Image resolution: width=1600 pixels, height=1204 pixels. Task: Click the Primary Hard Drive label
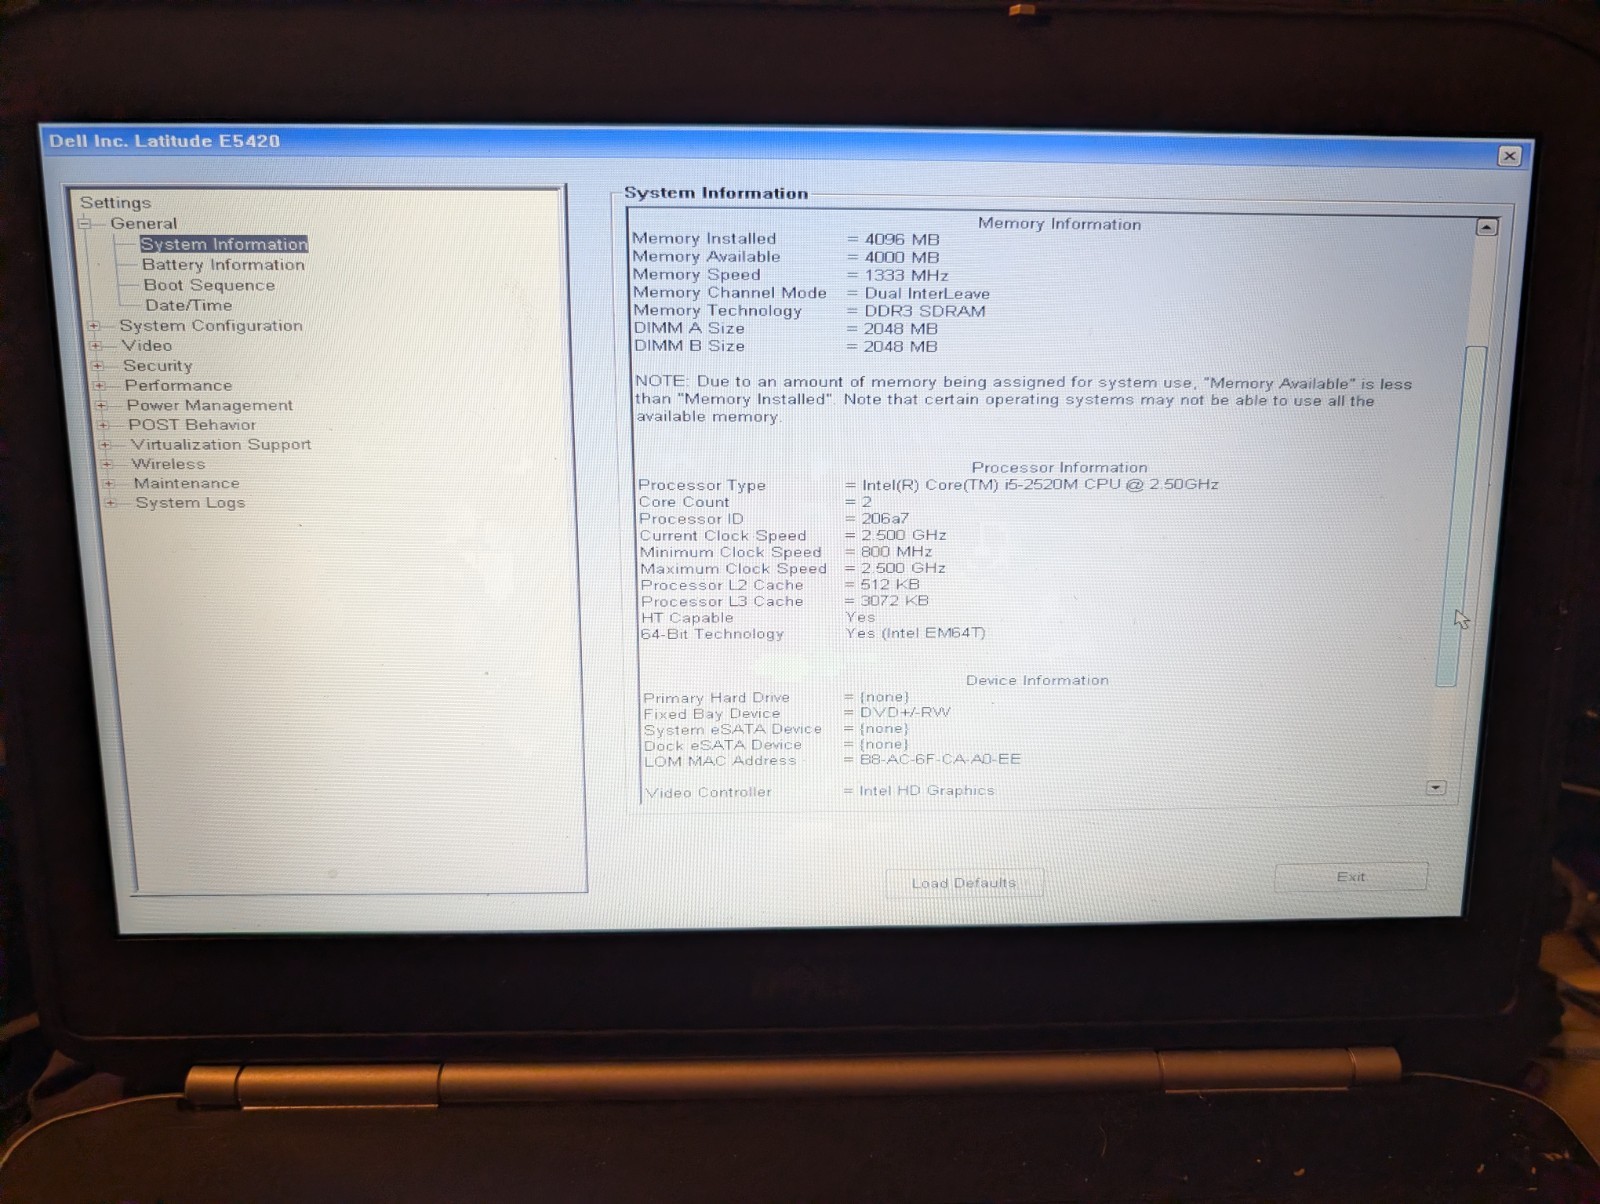[x=716, y=698]
